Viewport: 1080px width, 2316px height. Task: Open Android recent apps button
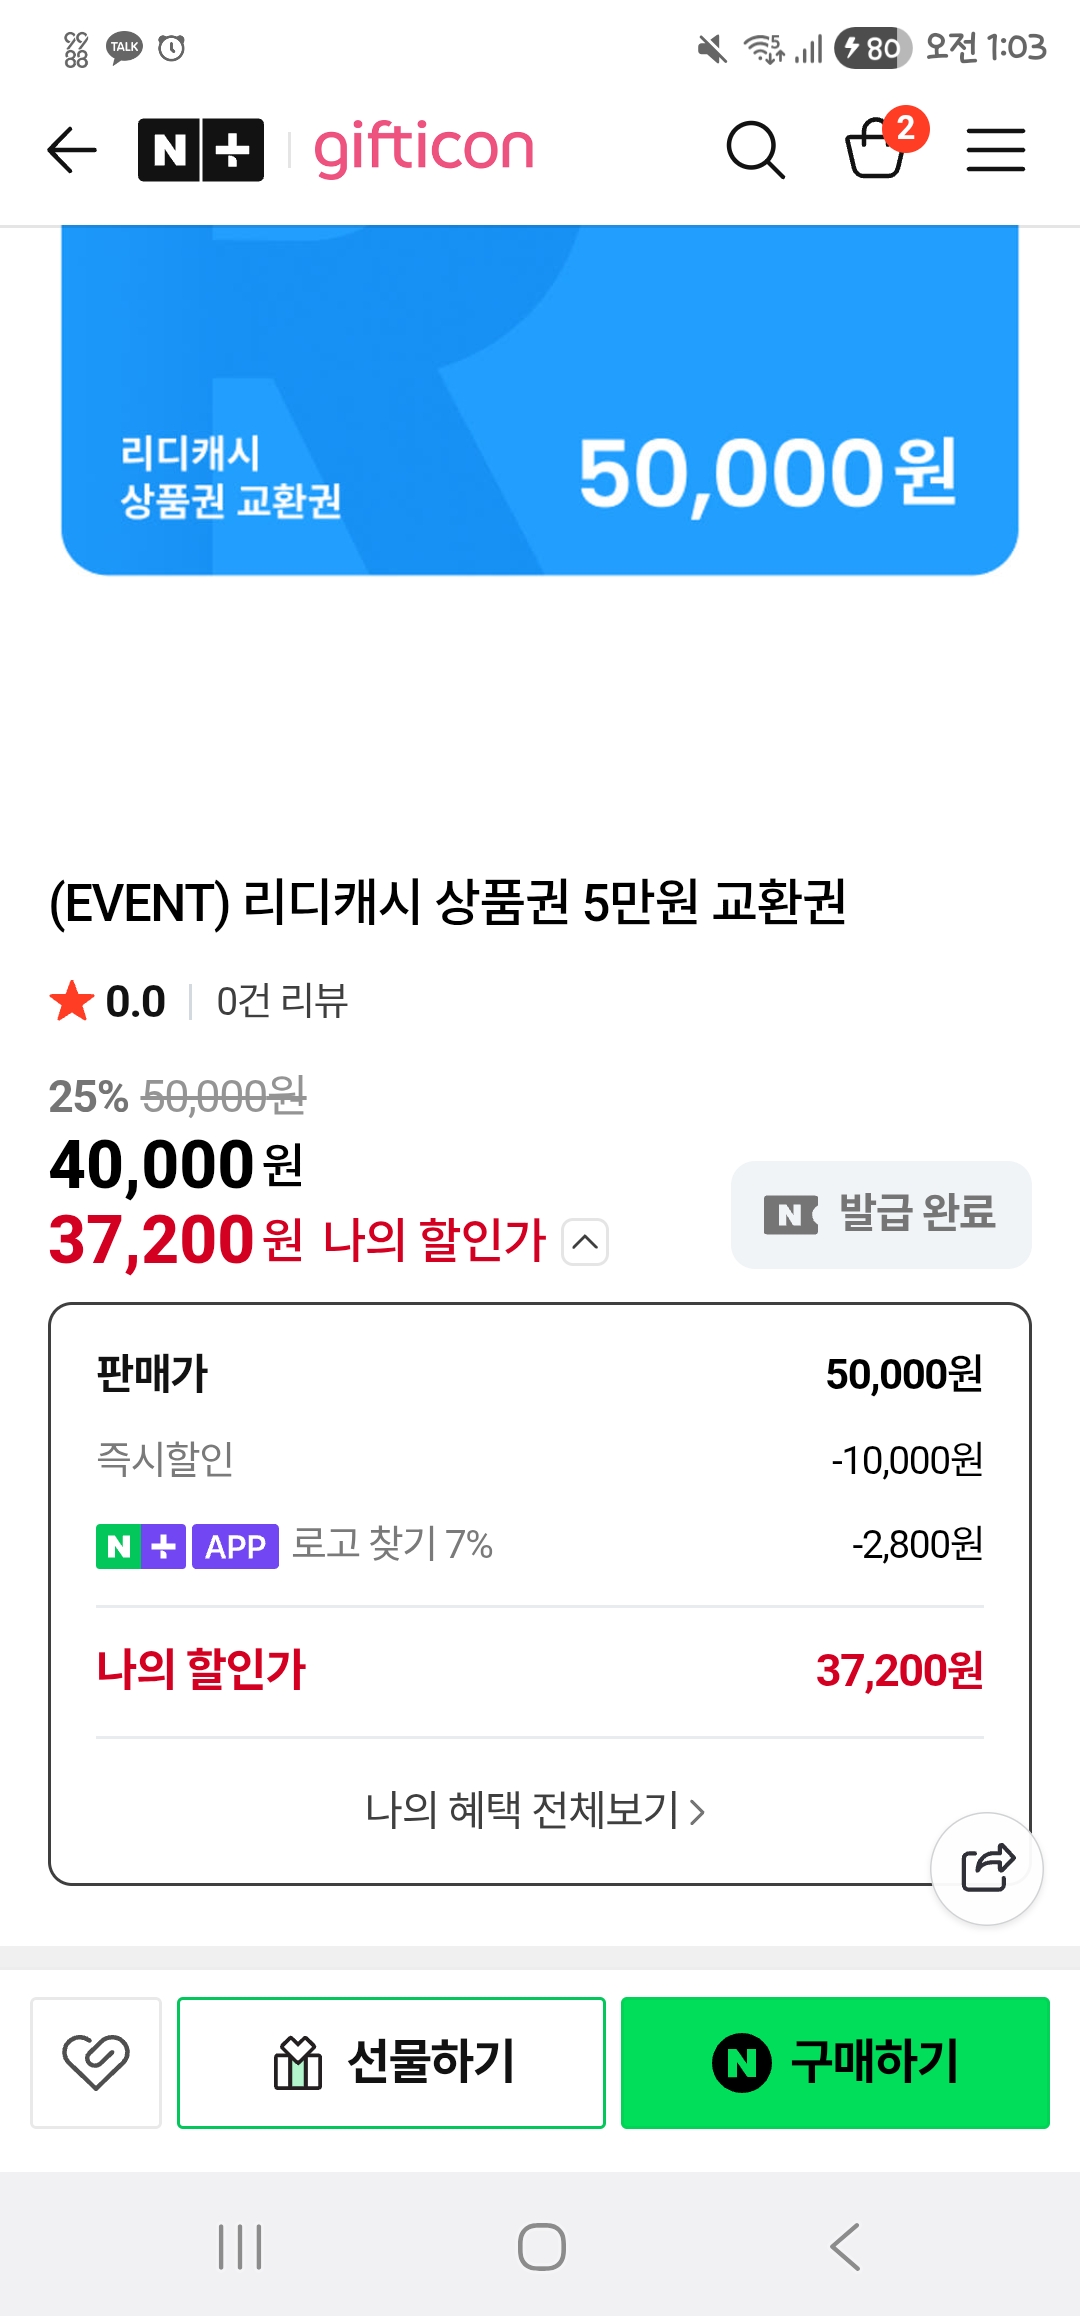click(240, 2246)
